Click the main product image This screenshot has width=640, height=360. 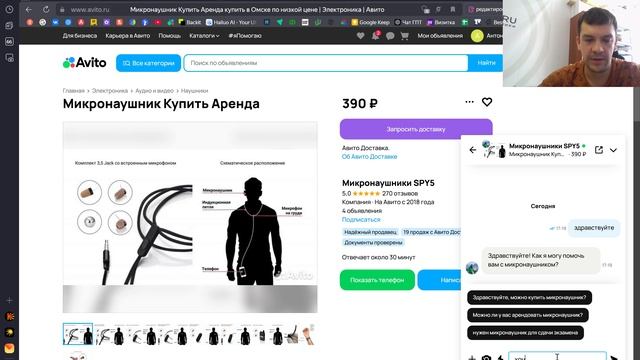coord(190,217)
